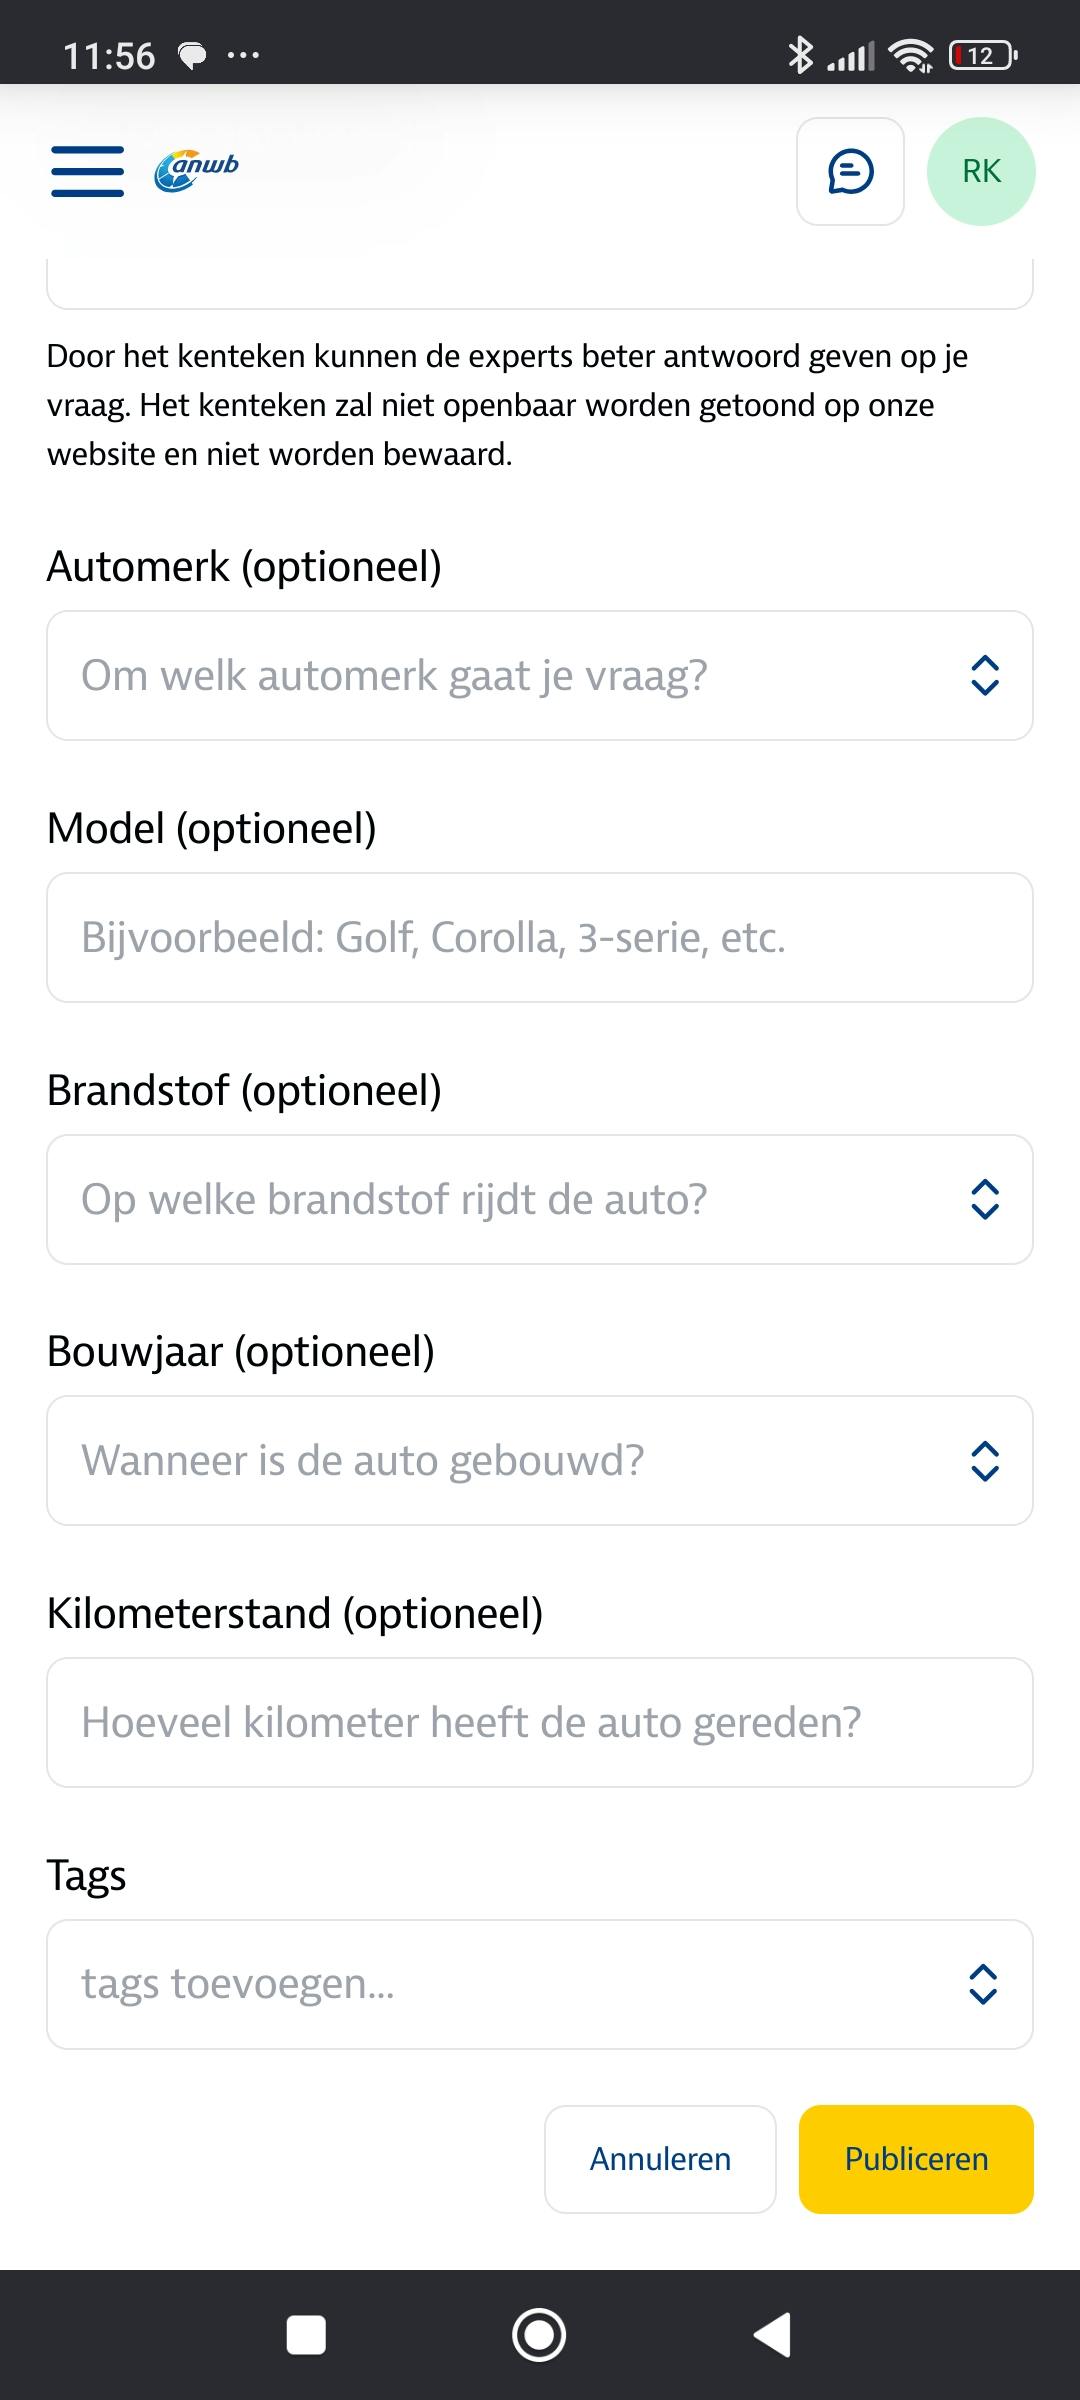Tap the yellow Publiceren button
Image resolution: width=1080 pixels, height=2400 pixels.
pyautogui.click(x=916, y=2159)
